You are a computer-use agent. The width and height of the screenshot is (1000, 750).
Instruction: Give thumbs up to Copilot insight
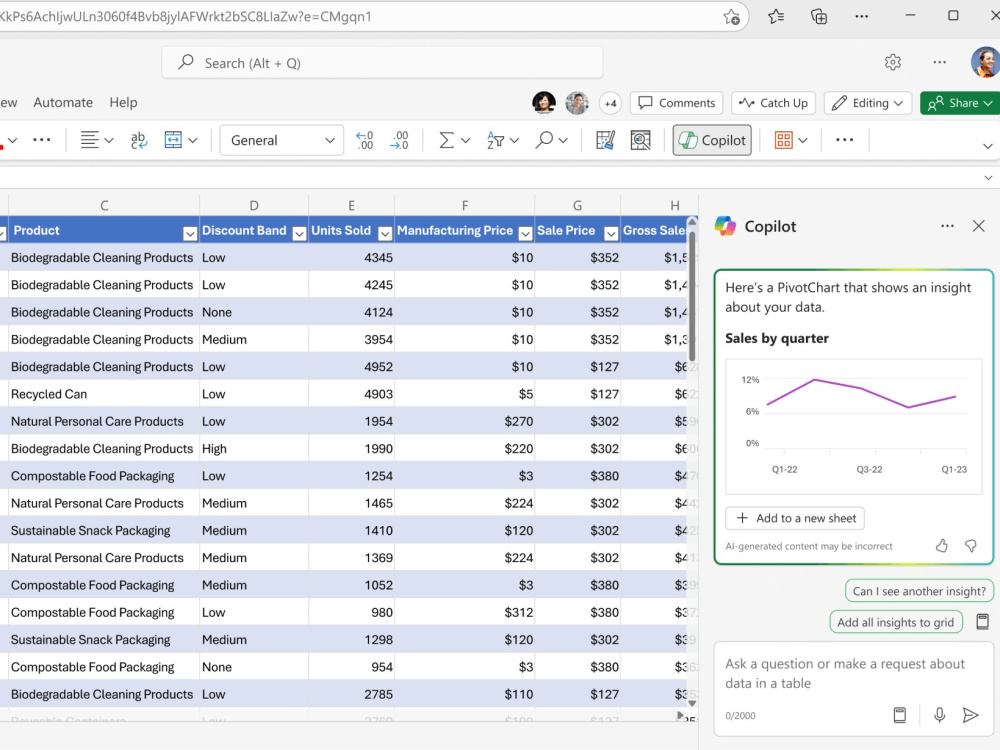click(x=942, y=546)
